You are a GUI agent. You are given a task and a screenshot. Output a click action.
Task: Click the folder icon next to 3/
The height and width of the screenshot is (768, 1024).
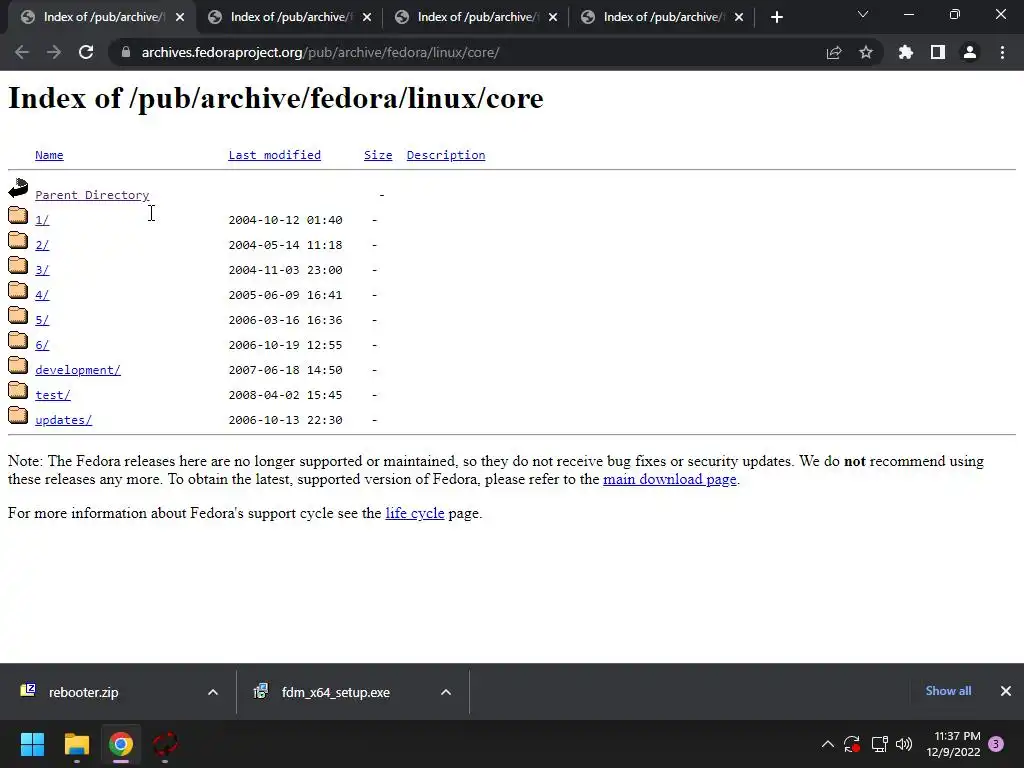point(18,264)
